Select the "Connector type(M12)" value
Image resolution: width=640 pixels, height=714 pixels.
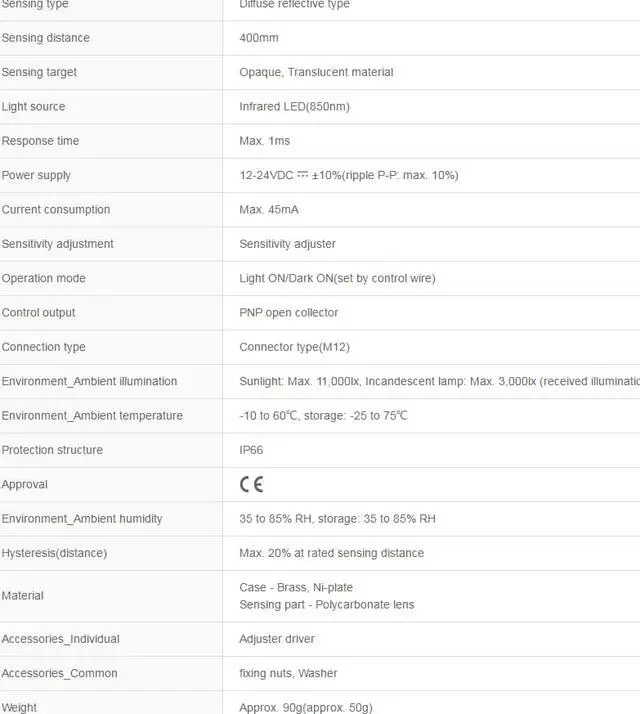click(294, 347)
